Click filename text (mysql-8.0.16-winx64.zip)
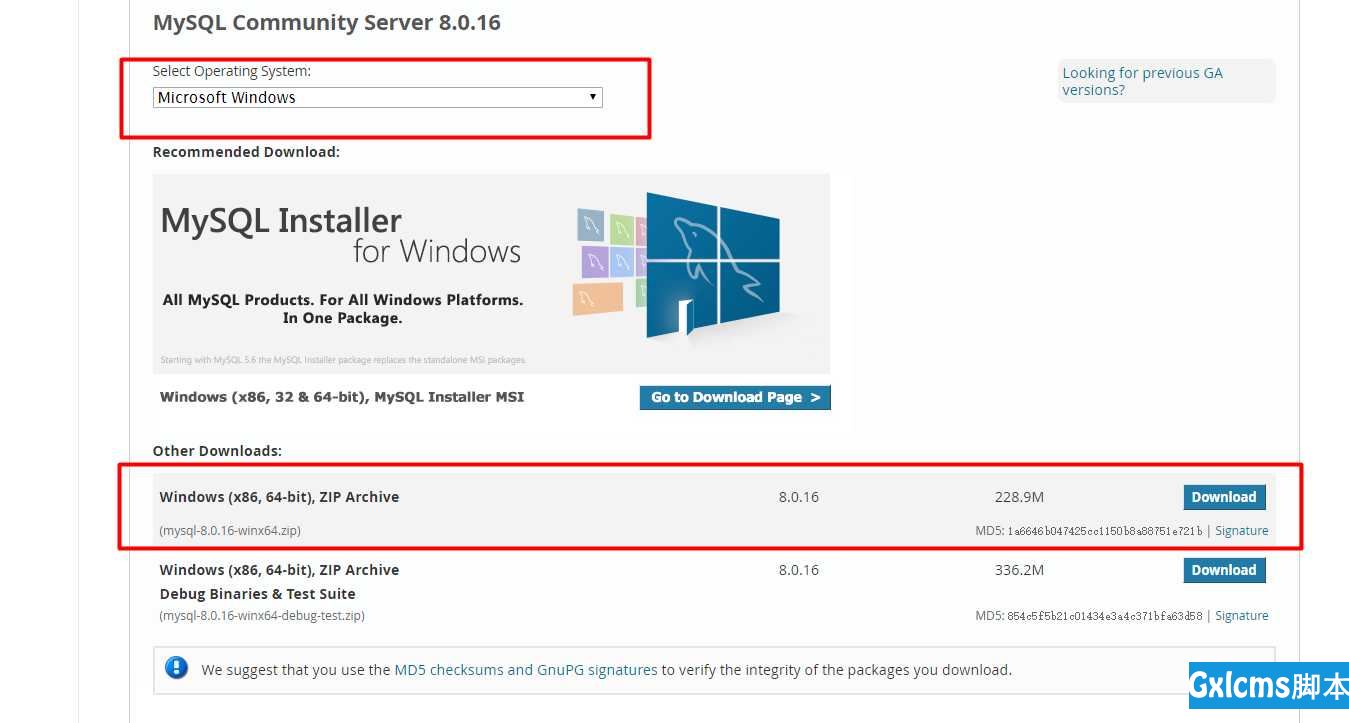The width and height of the screenshot is (1349, 723). [x=230, y=531]
